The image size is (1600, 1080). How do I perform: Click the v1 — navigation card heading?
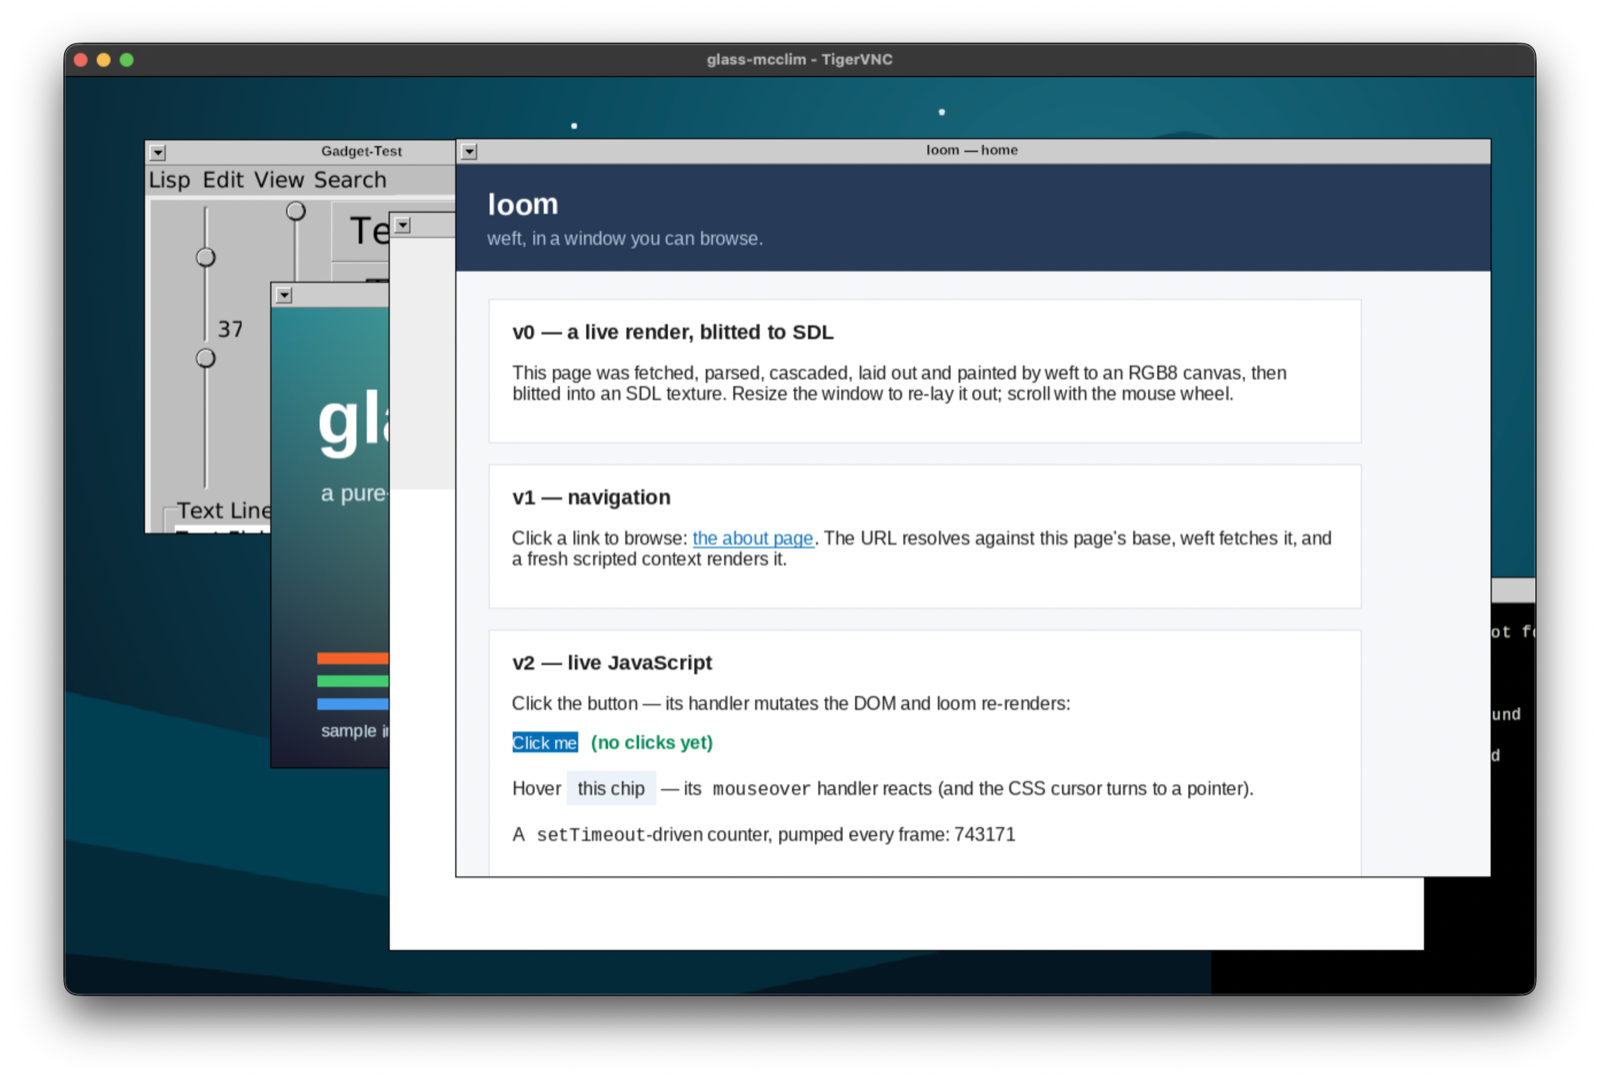pyautogui.click(x=592, y=497)
